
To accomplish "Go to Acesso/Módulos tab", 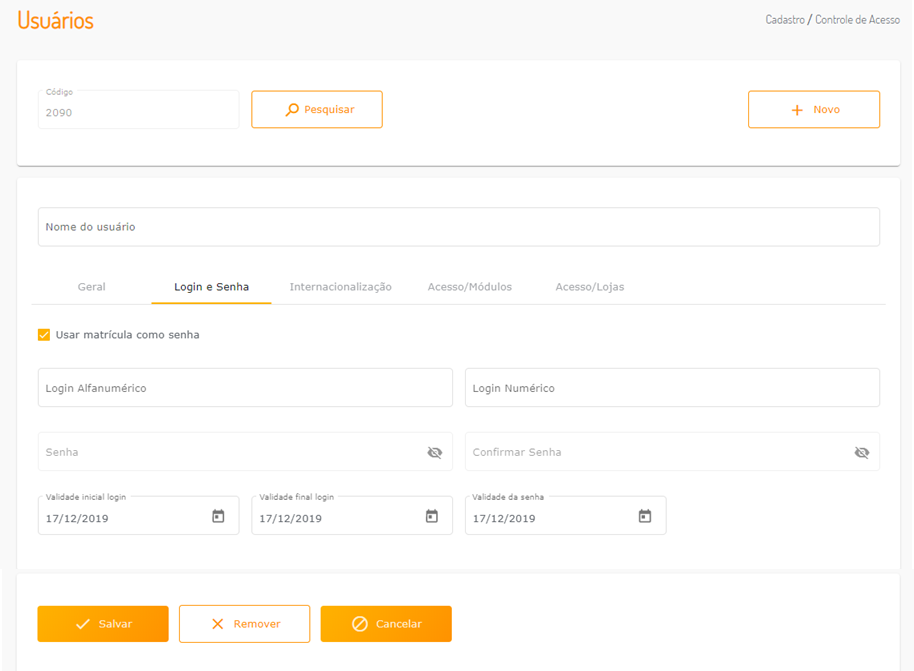I will (469, 287).
